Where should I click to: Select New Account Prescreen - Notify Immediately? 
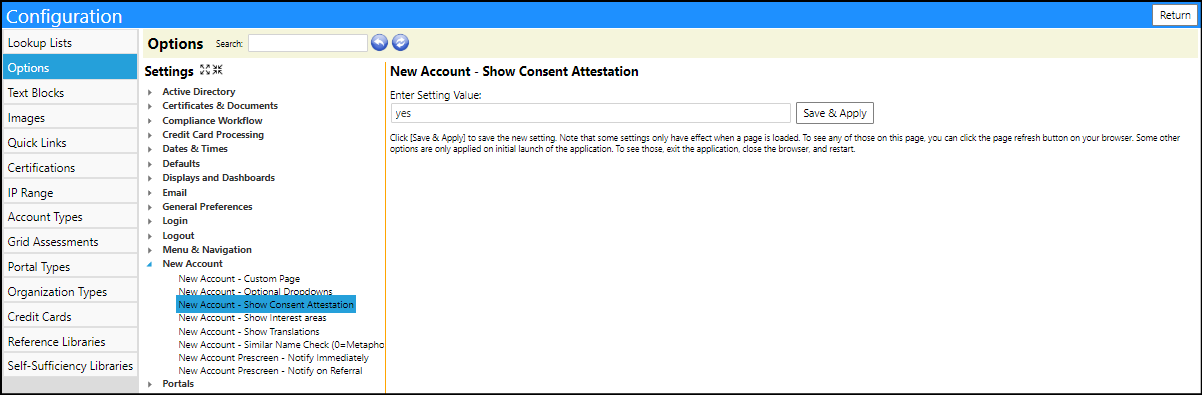273,357
